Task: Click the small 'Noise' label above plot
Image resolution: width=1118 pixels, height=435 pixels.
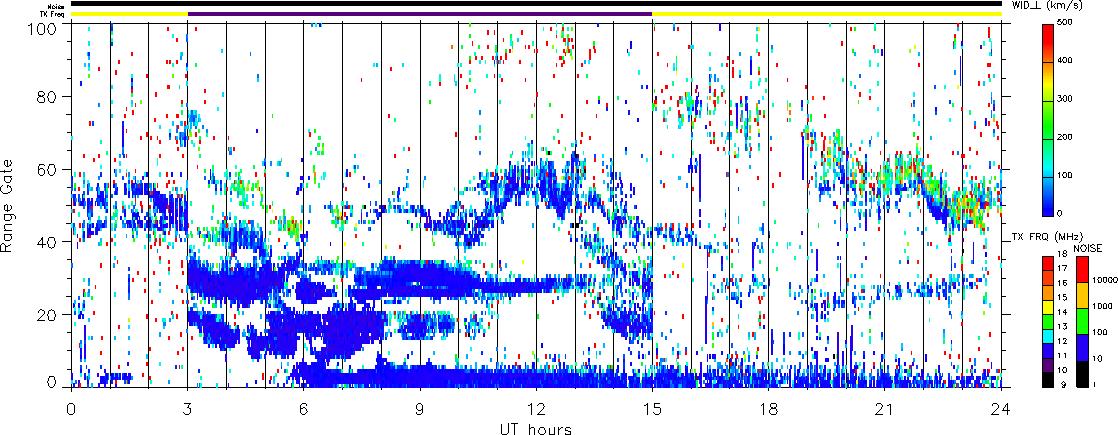Action: coord(56,6)
